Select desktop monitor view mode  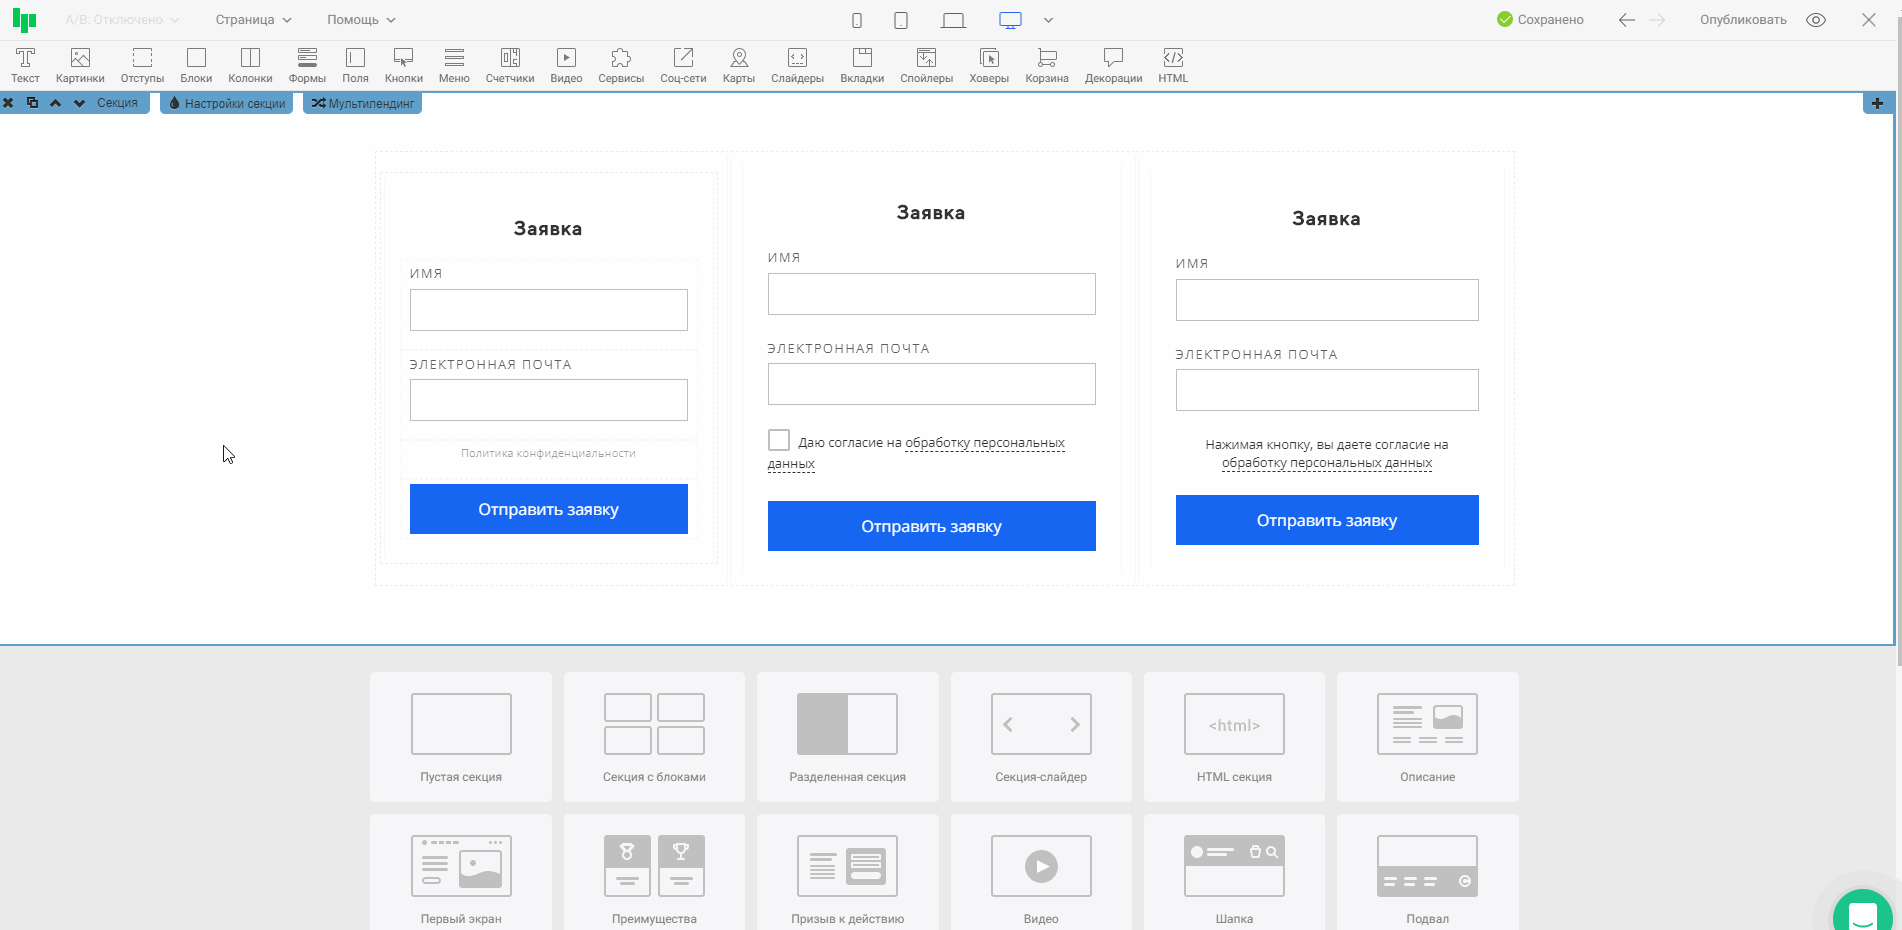point(1010,20)
